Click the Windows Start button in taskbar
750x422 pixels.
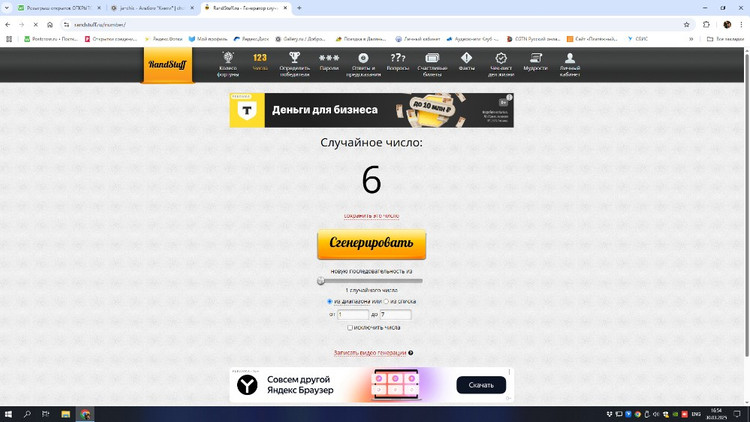click(9, 414)
